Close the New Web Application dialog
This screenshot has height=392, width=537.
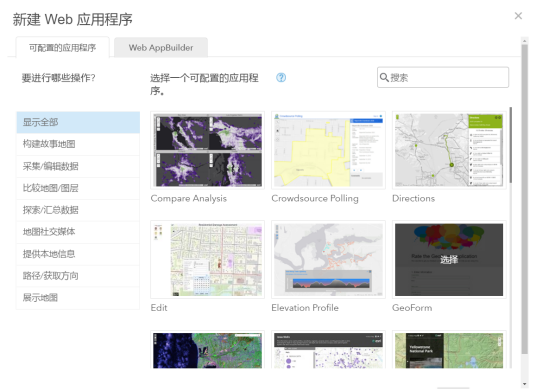point(518,16)
